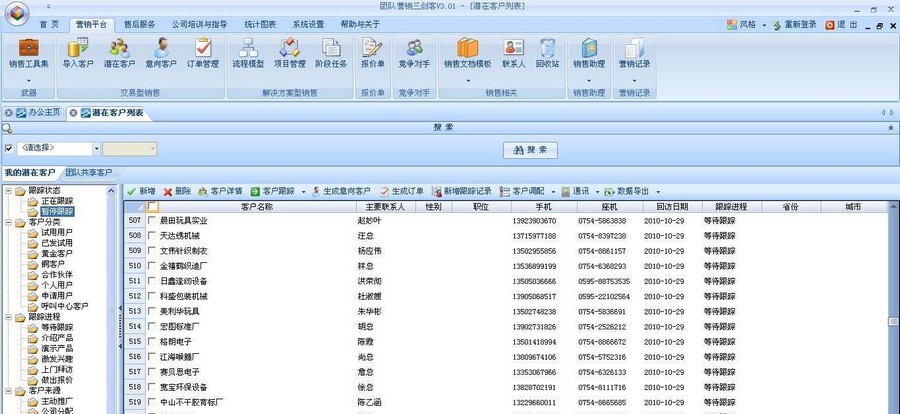Collapse the 搜索 panel with chevron
Screen dimensions: 900x414
891,127
